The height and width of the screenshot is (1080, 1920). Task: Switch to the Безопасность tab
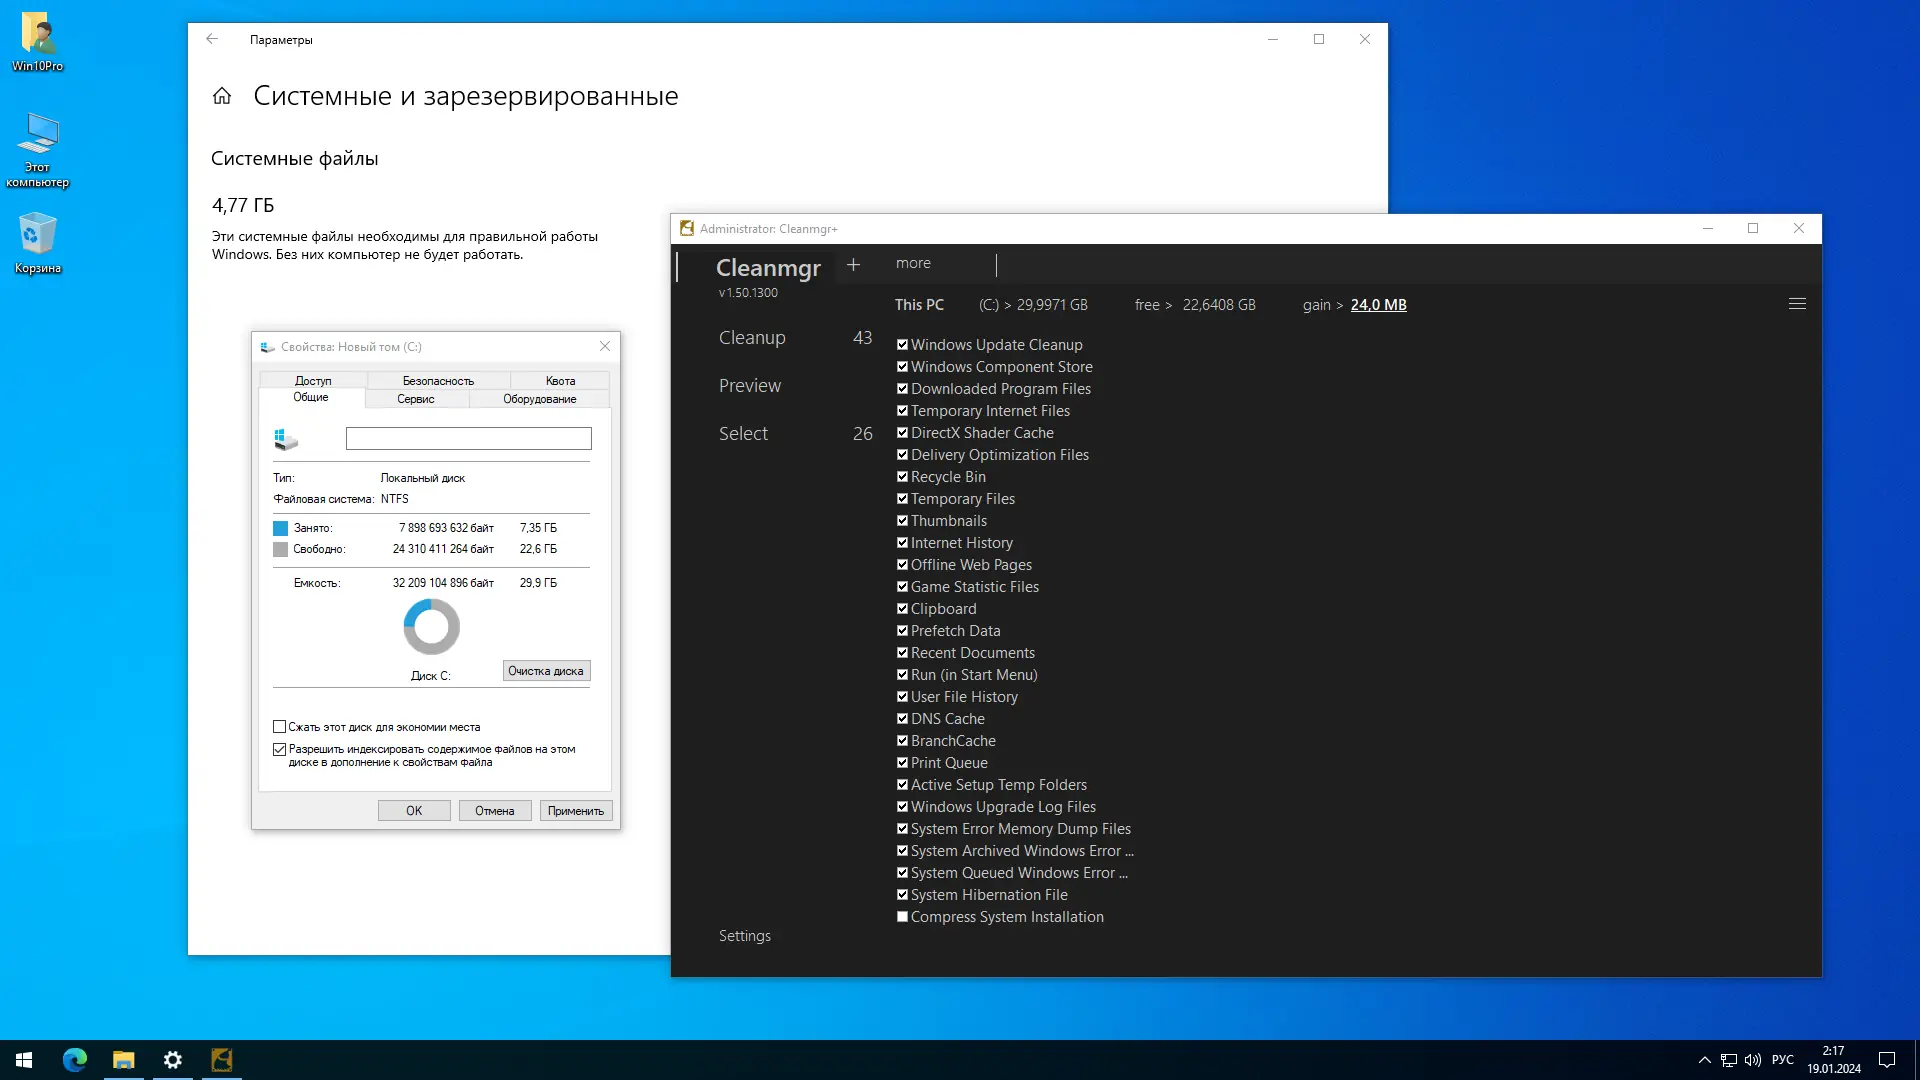click(x=438, y=381)
